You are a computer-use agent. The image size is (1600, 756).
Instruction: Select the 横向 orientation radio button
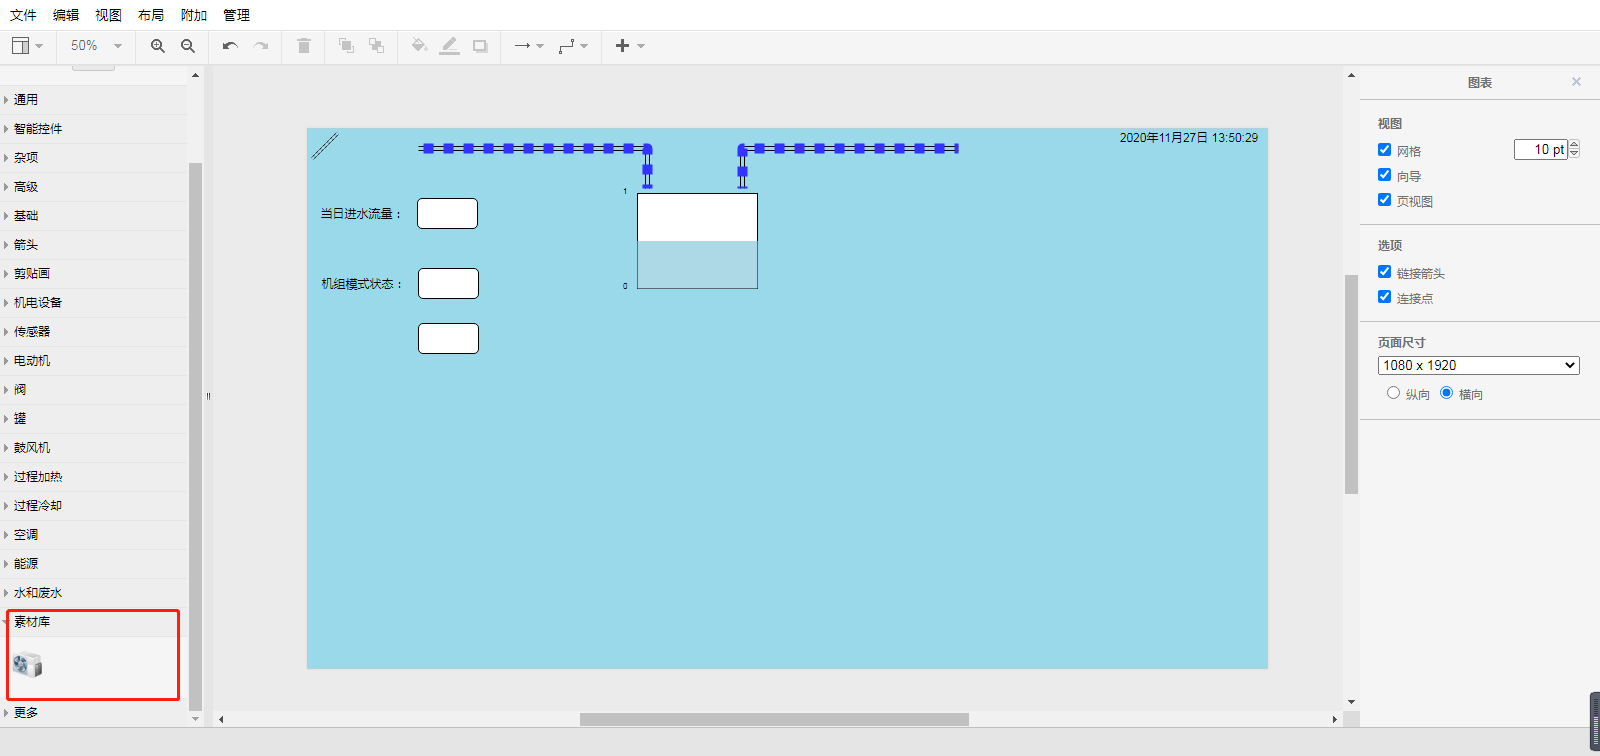coord(1446,393)
